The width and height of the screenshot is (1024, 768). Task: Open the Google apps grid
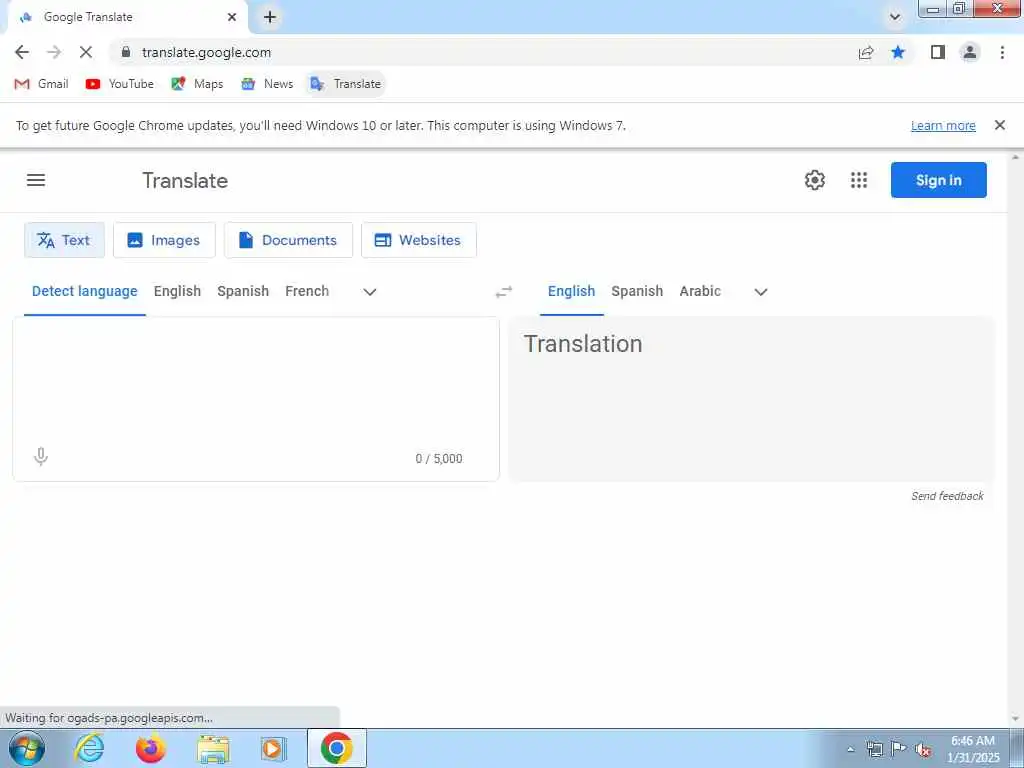pos(859,180)
